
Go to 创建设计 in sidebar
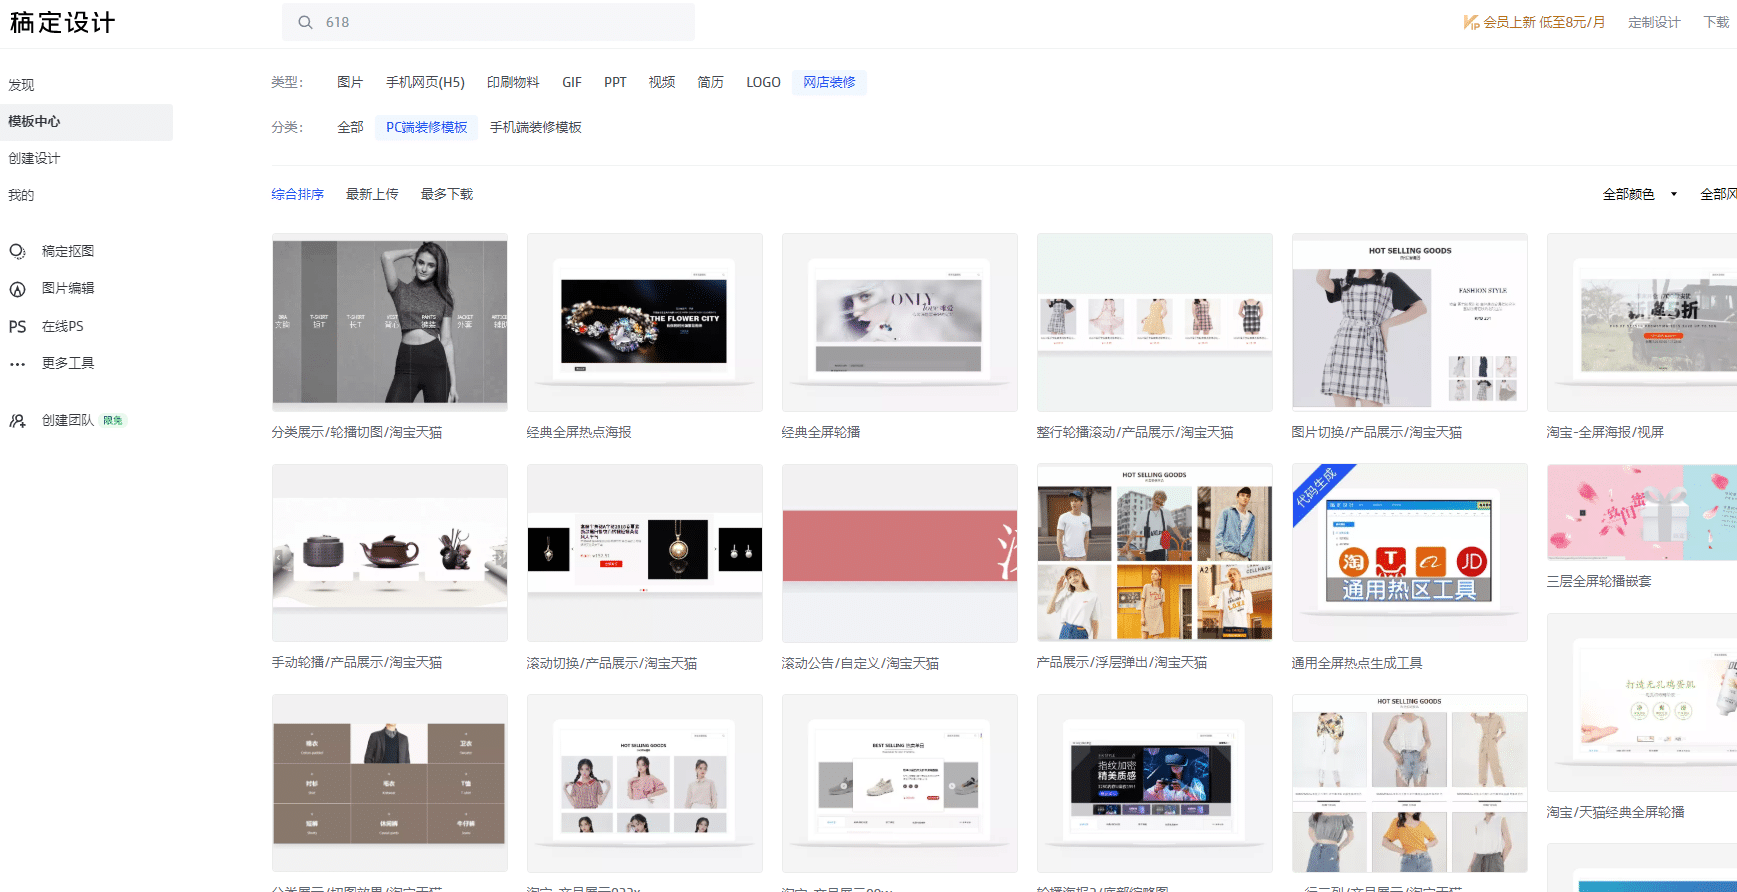click(34, 158)
